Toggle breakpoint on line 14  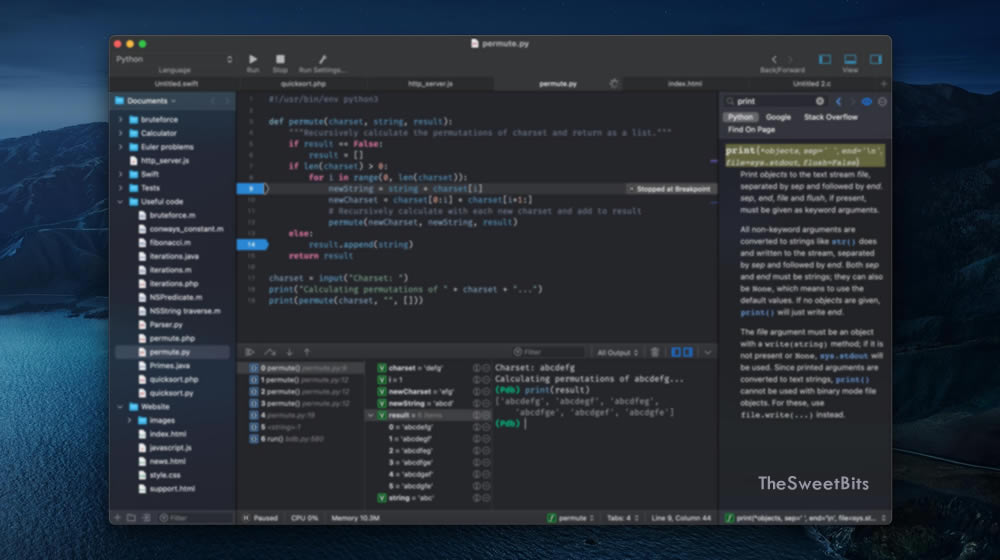pos(252,244)
